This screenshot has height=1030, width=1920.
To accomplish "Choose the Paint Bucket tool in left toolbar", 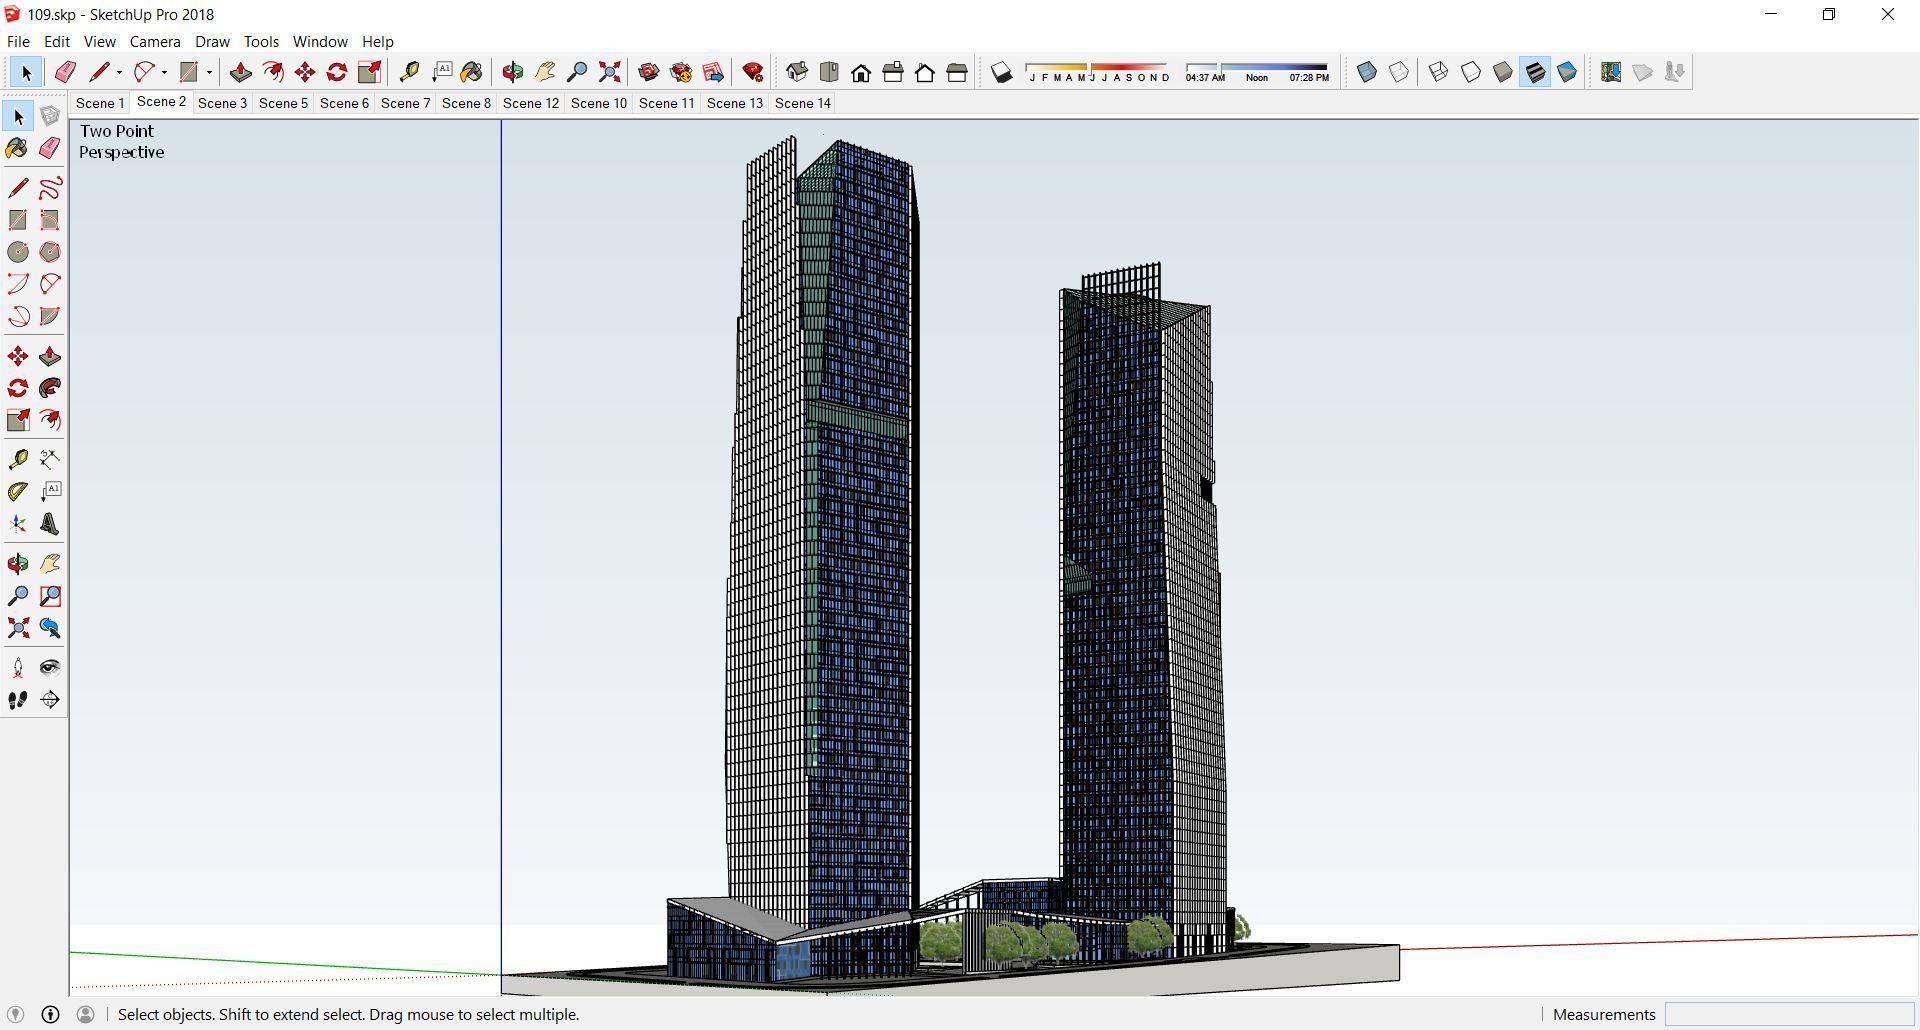I will coord(18,149).
